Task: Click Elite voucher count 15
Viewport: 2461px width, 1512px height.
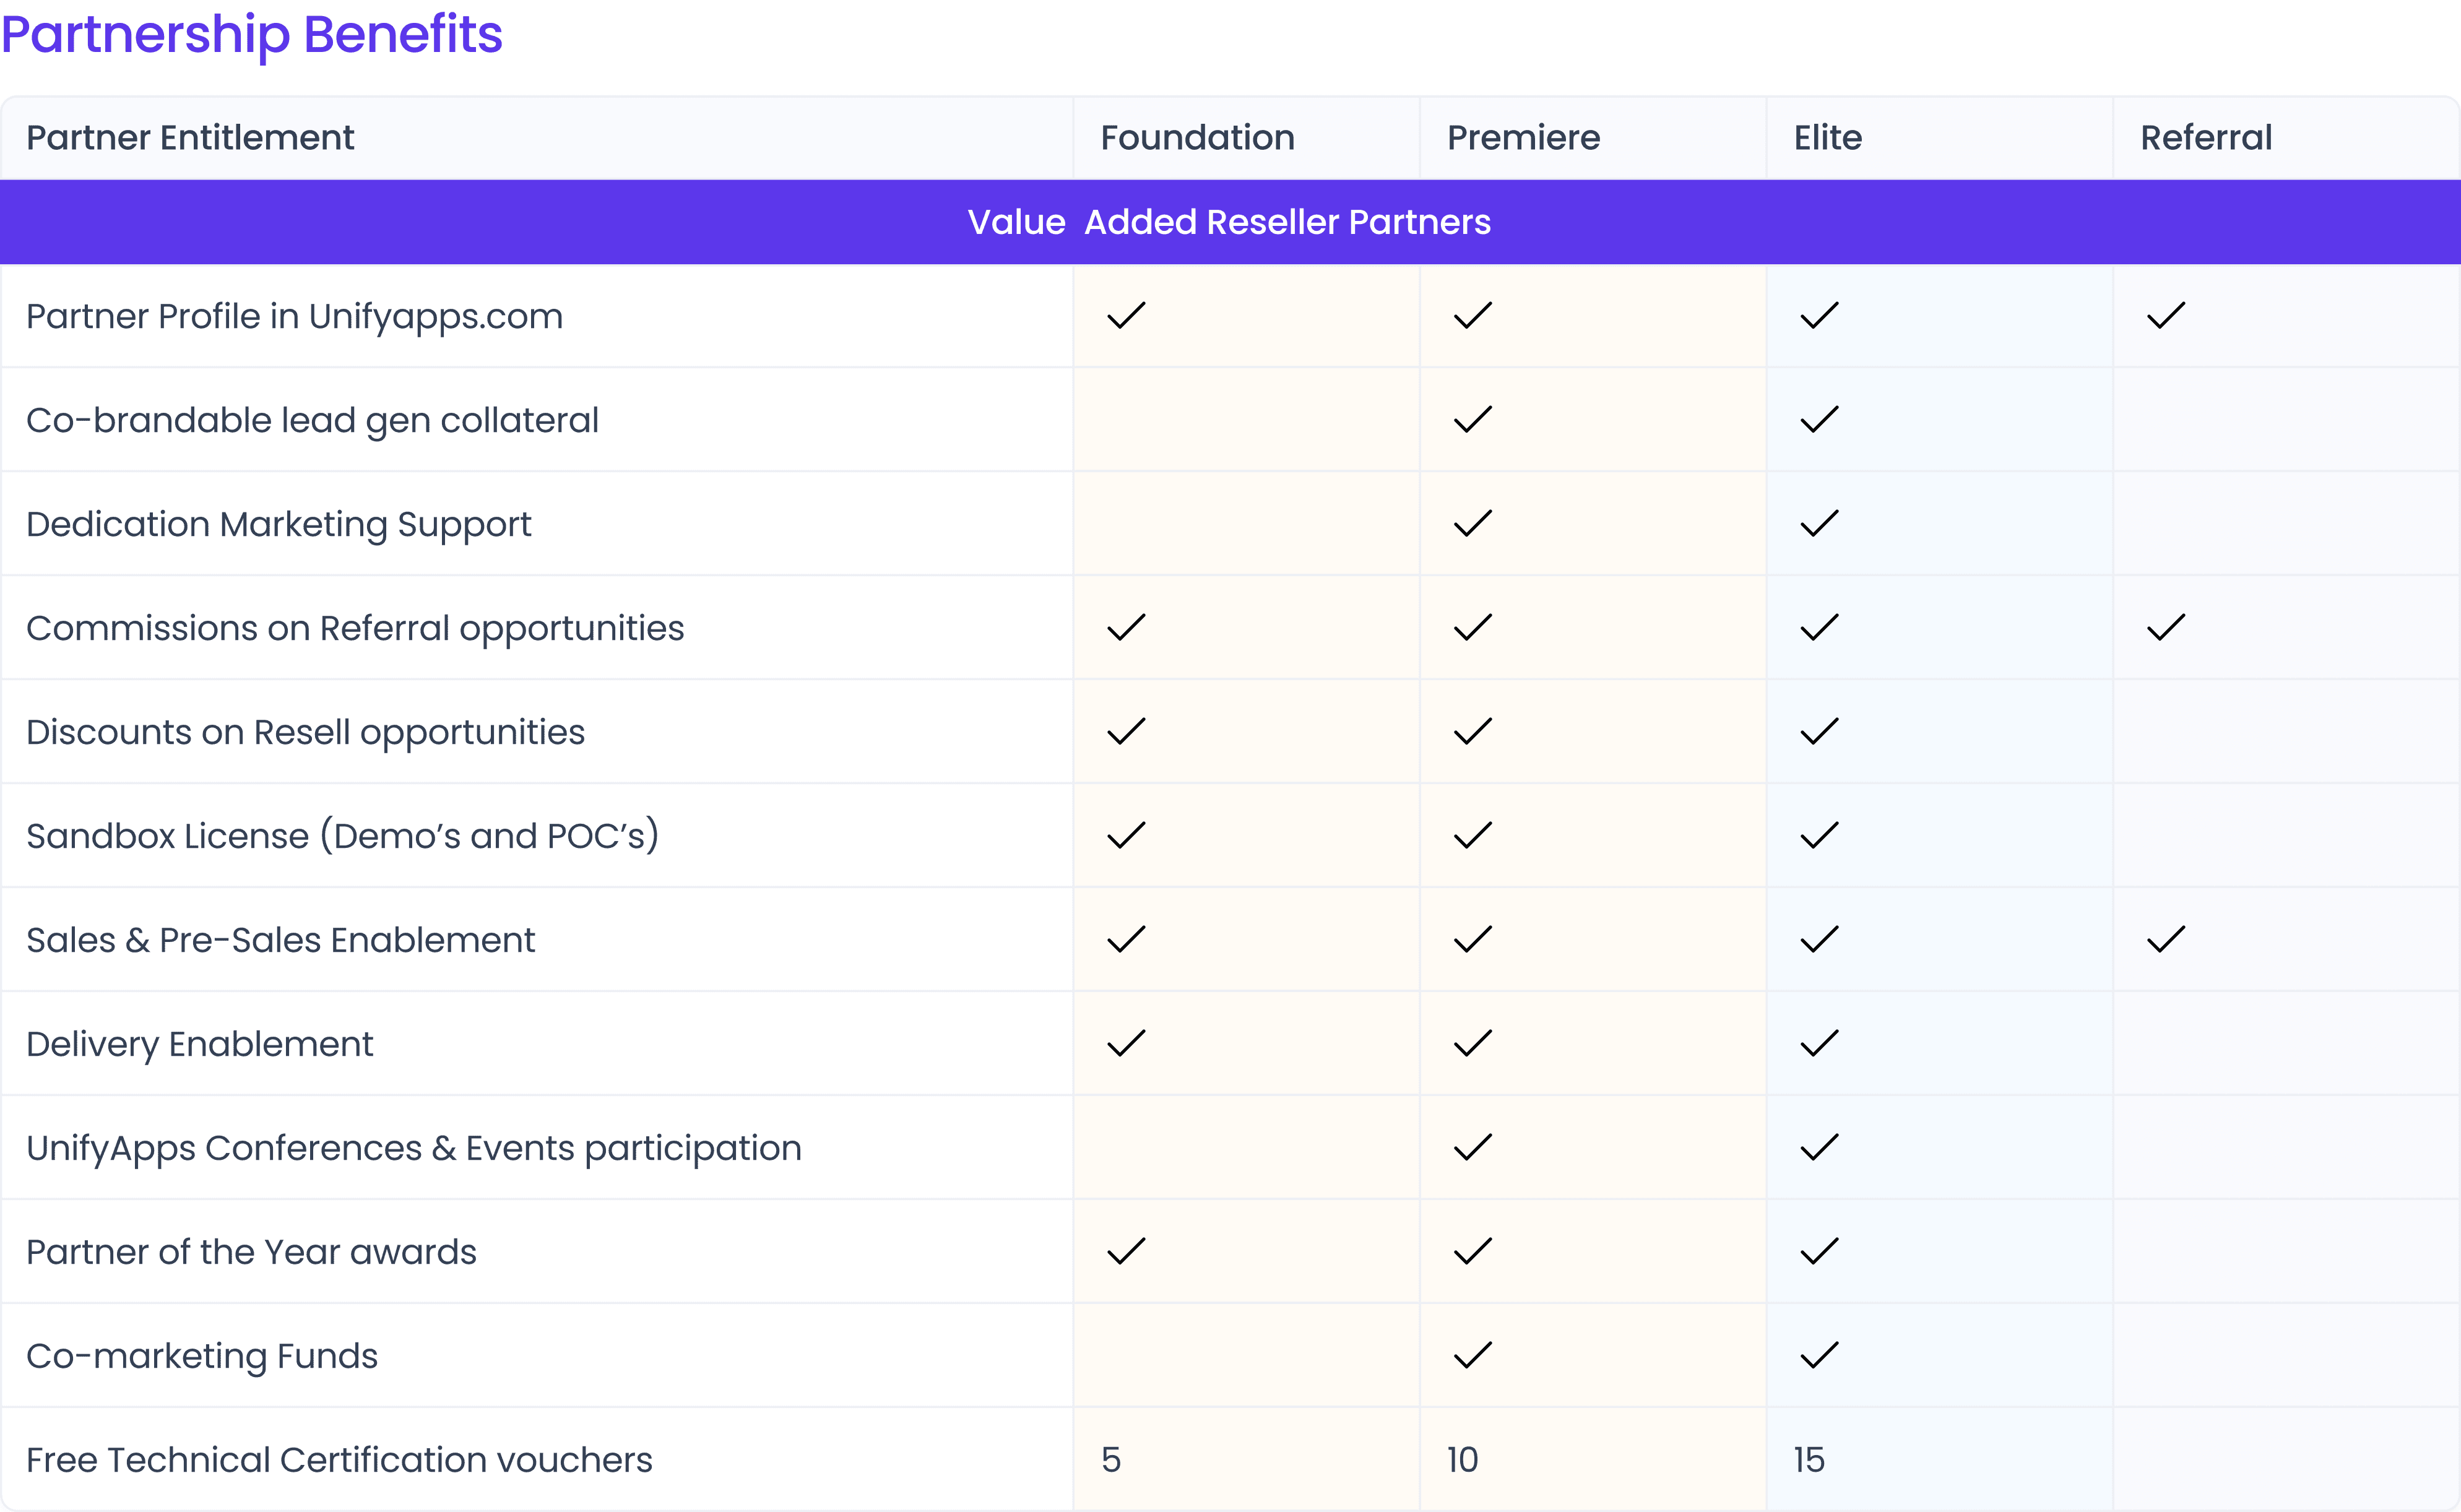Action: click(1808, 1460)
